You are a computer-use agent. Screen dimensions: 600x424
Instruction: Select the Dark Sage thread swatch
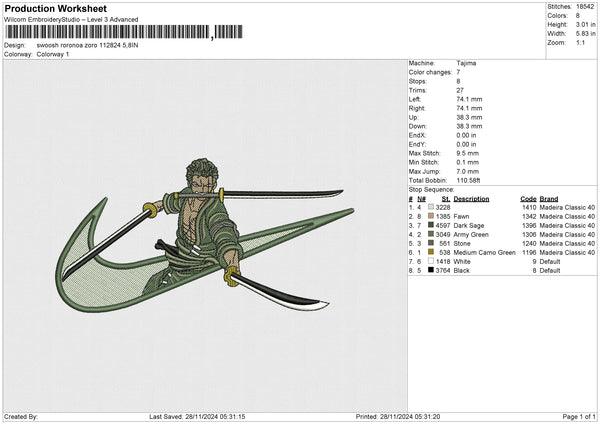click(430, 225)
